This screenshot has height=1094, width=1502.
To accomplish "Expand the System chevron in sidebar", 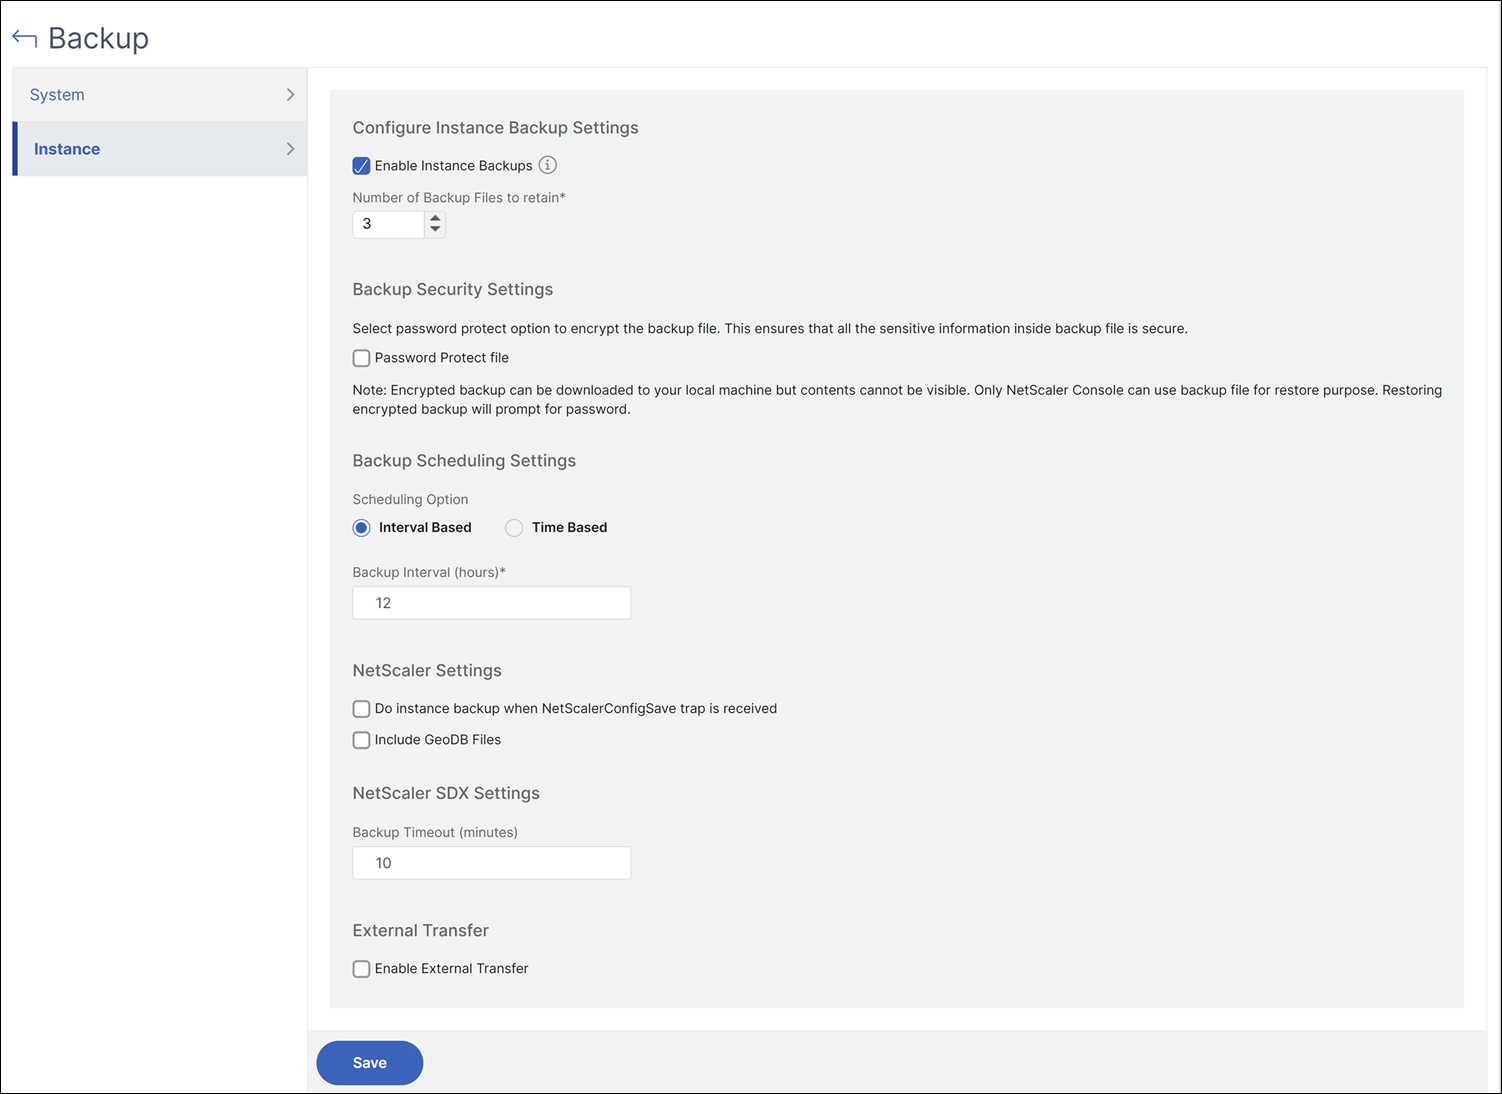I will (290, 95).
